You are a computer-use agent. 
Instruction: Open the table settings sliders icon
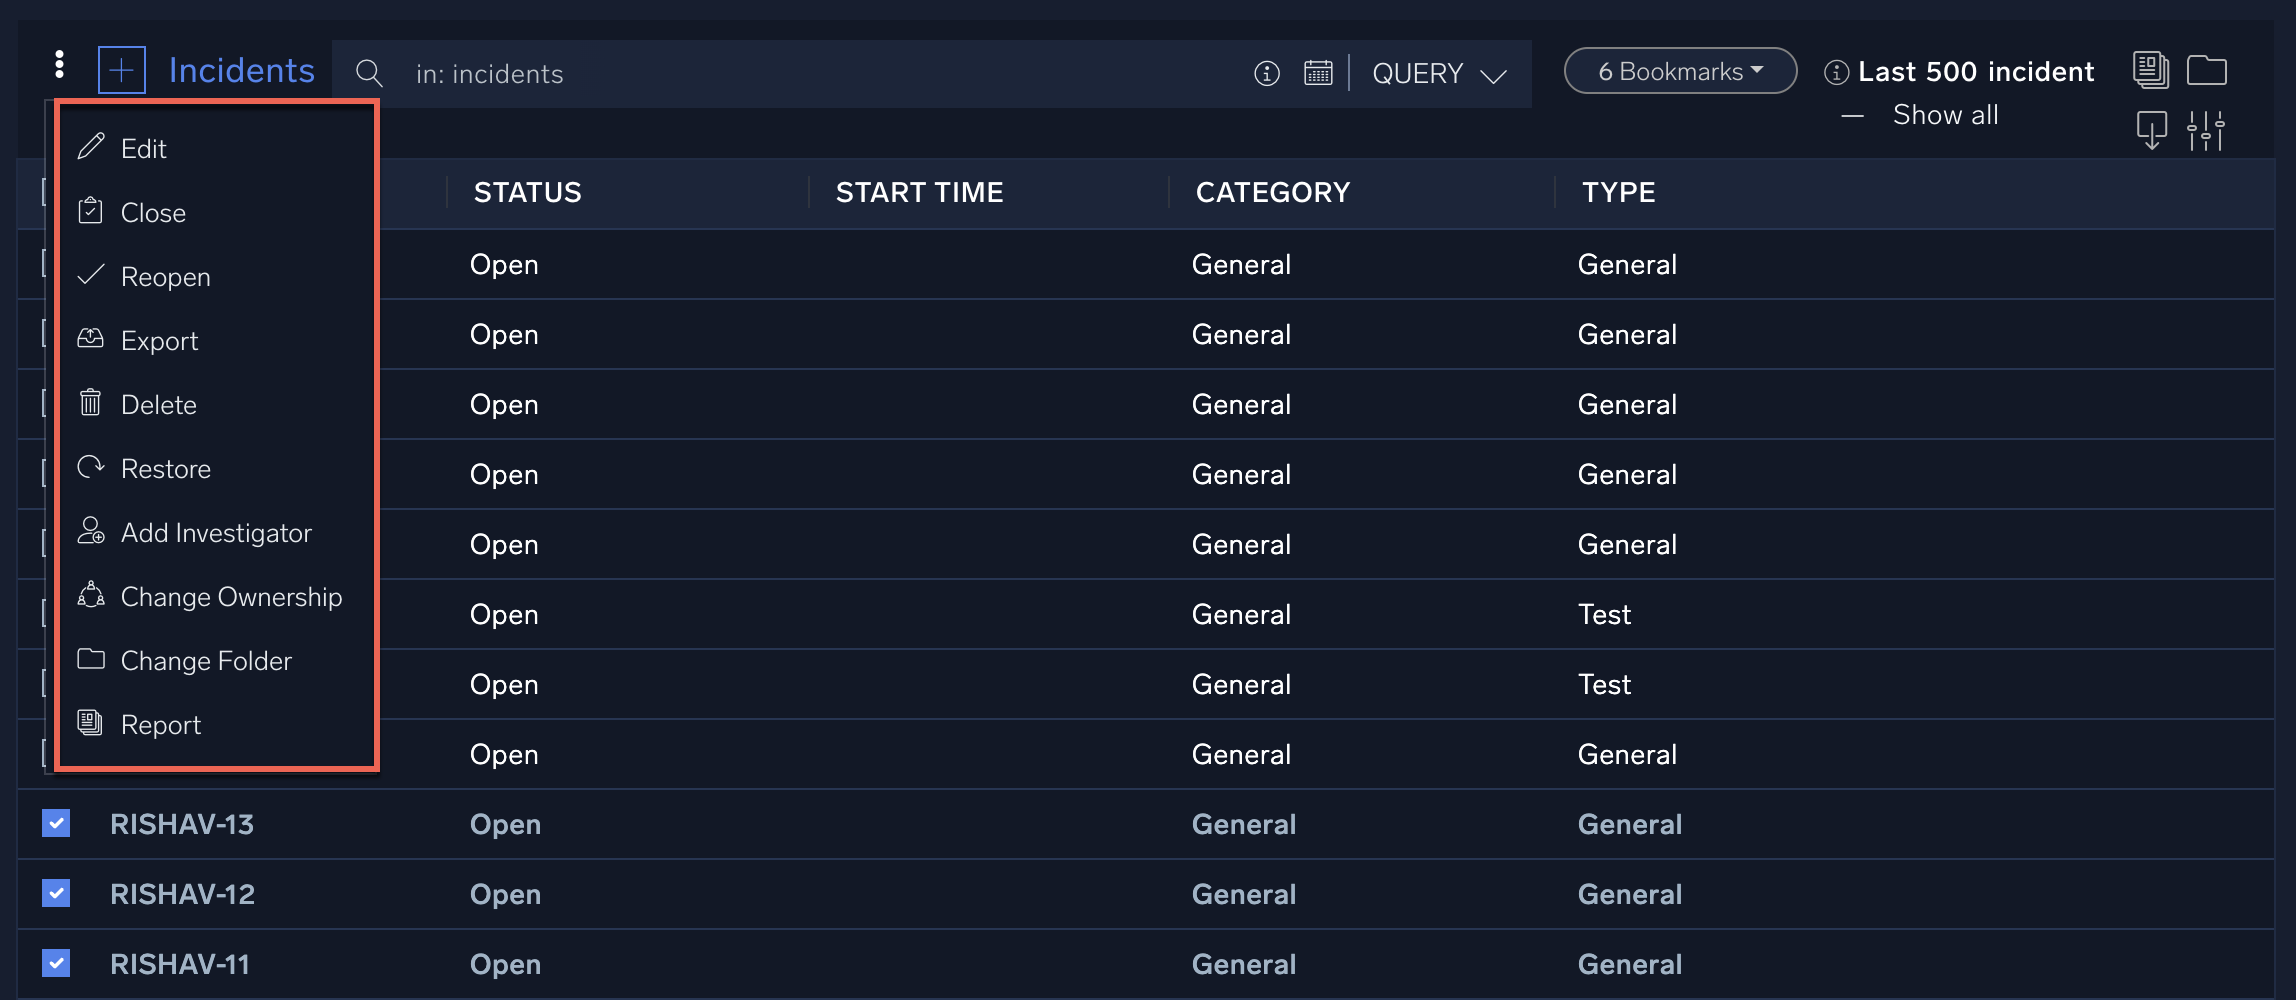2205,131
